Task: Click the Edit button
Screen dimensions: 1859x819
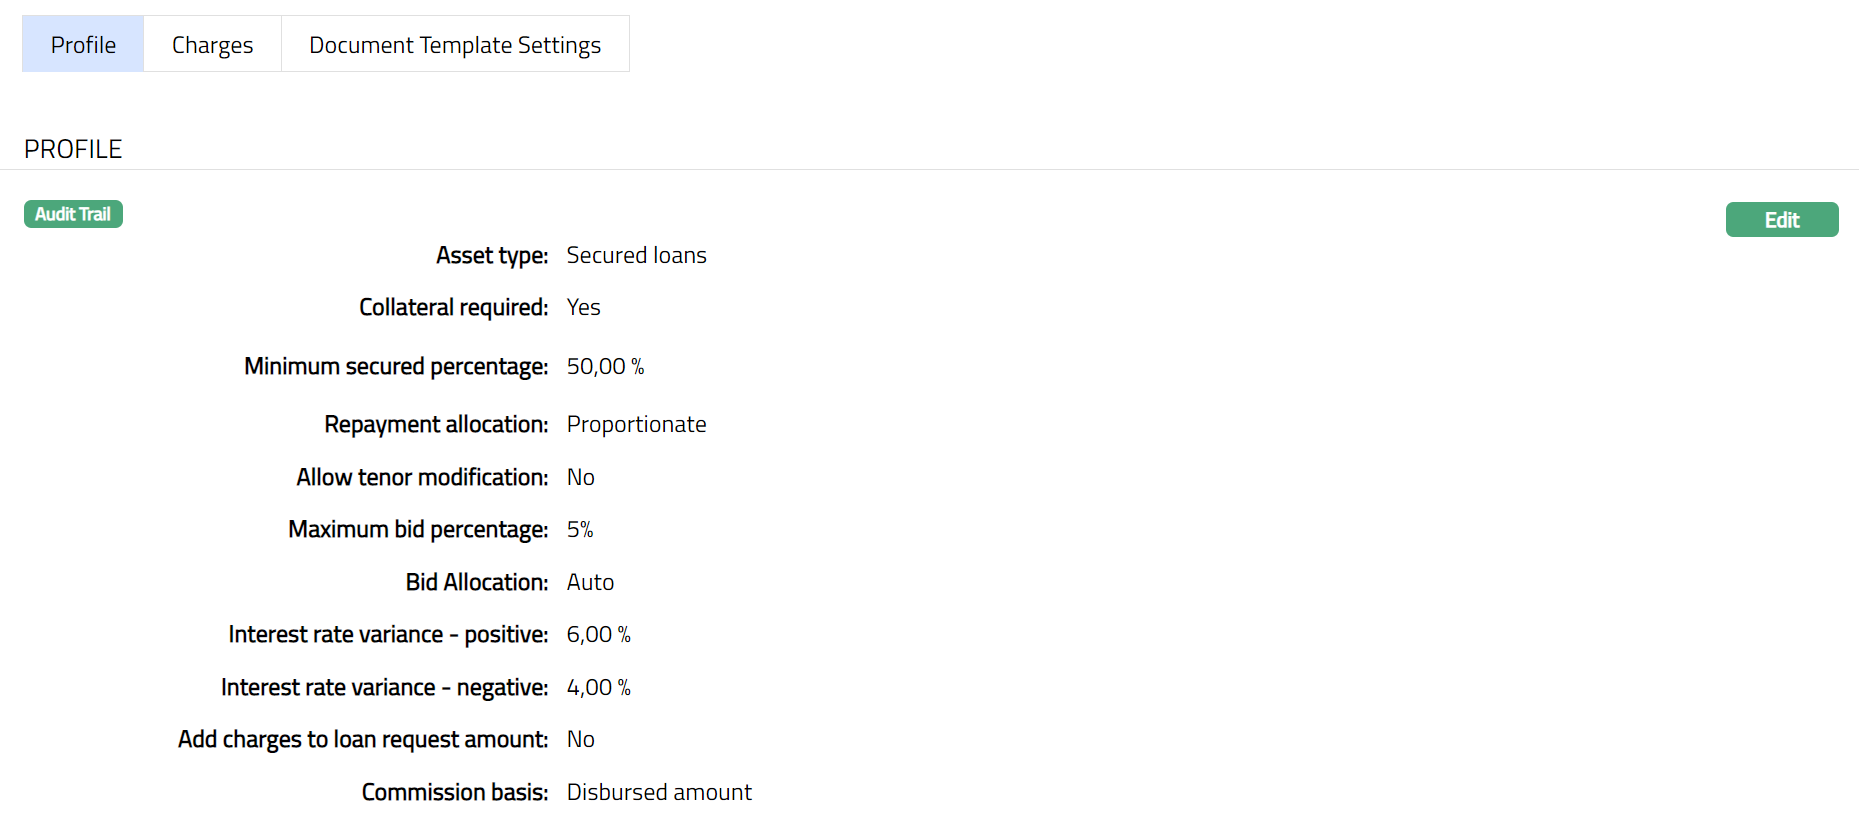Action: 1781,220
